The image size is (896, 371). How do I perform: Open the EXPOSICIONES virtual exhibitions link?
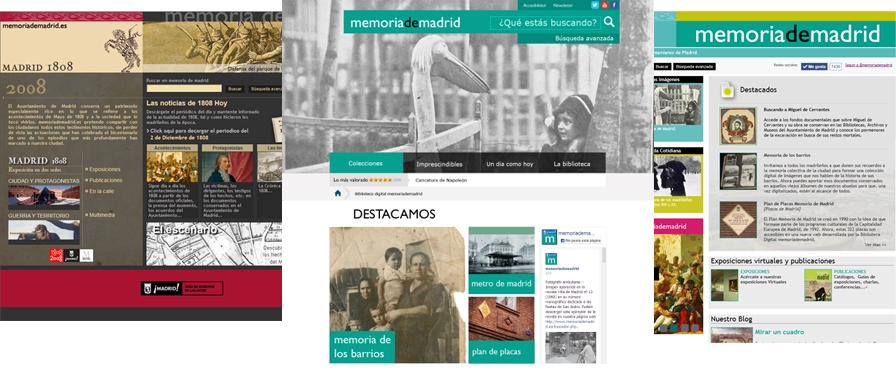tap(755, 272)
